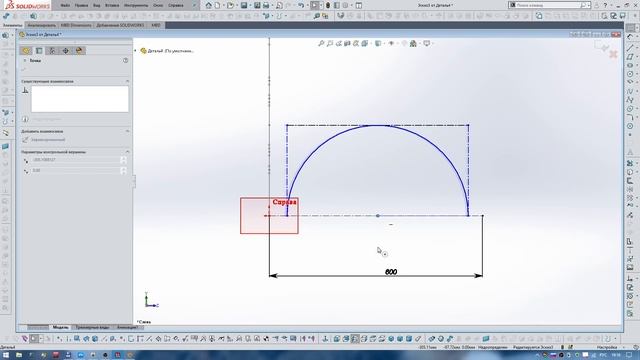
Task: Click the arc center point in sketch
Action: point(378,216)
